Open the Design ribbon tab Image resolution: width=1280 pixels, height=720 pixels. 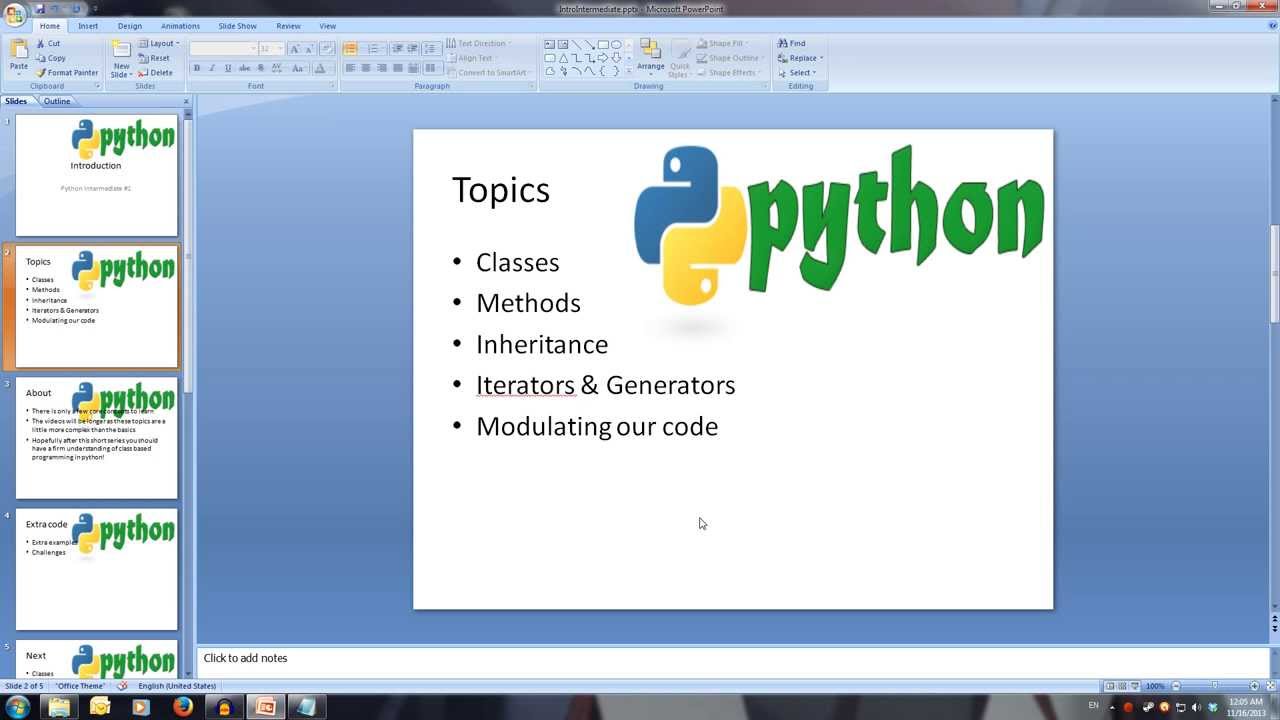click(x=130, y=26)
